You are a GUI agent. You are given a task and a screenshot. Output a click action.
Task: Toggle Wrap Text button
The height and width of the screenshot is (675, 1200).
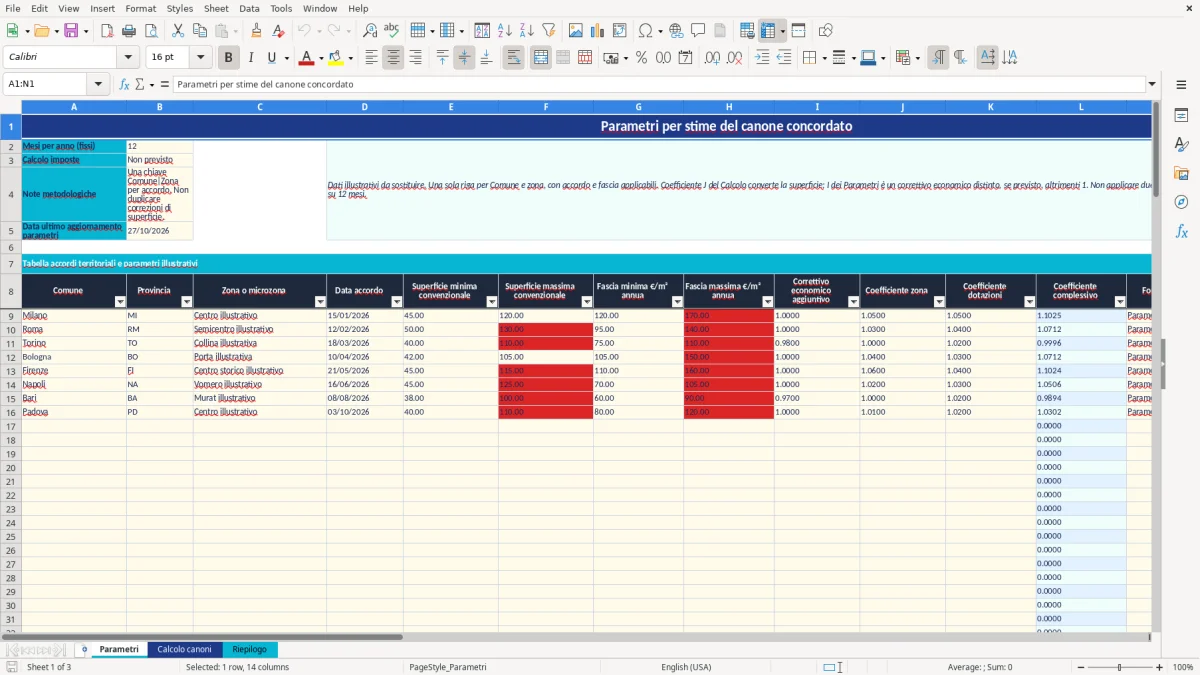(x=513, y=58)
